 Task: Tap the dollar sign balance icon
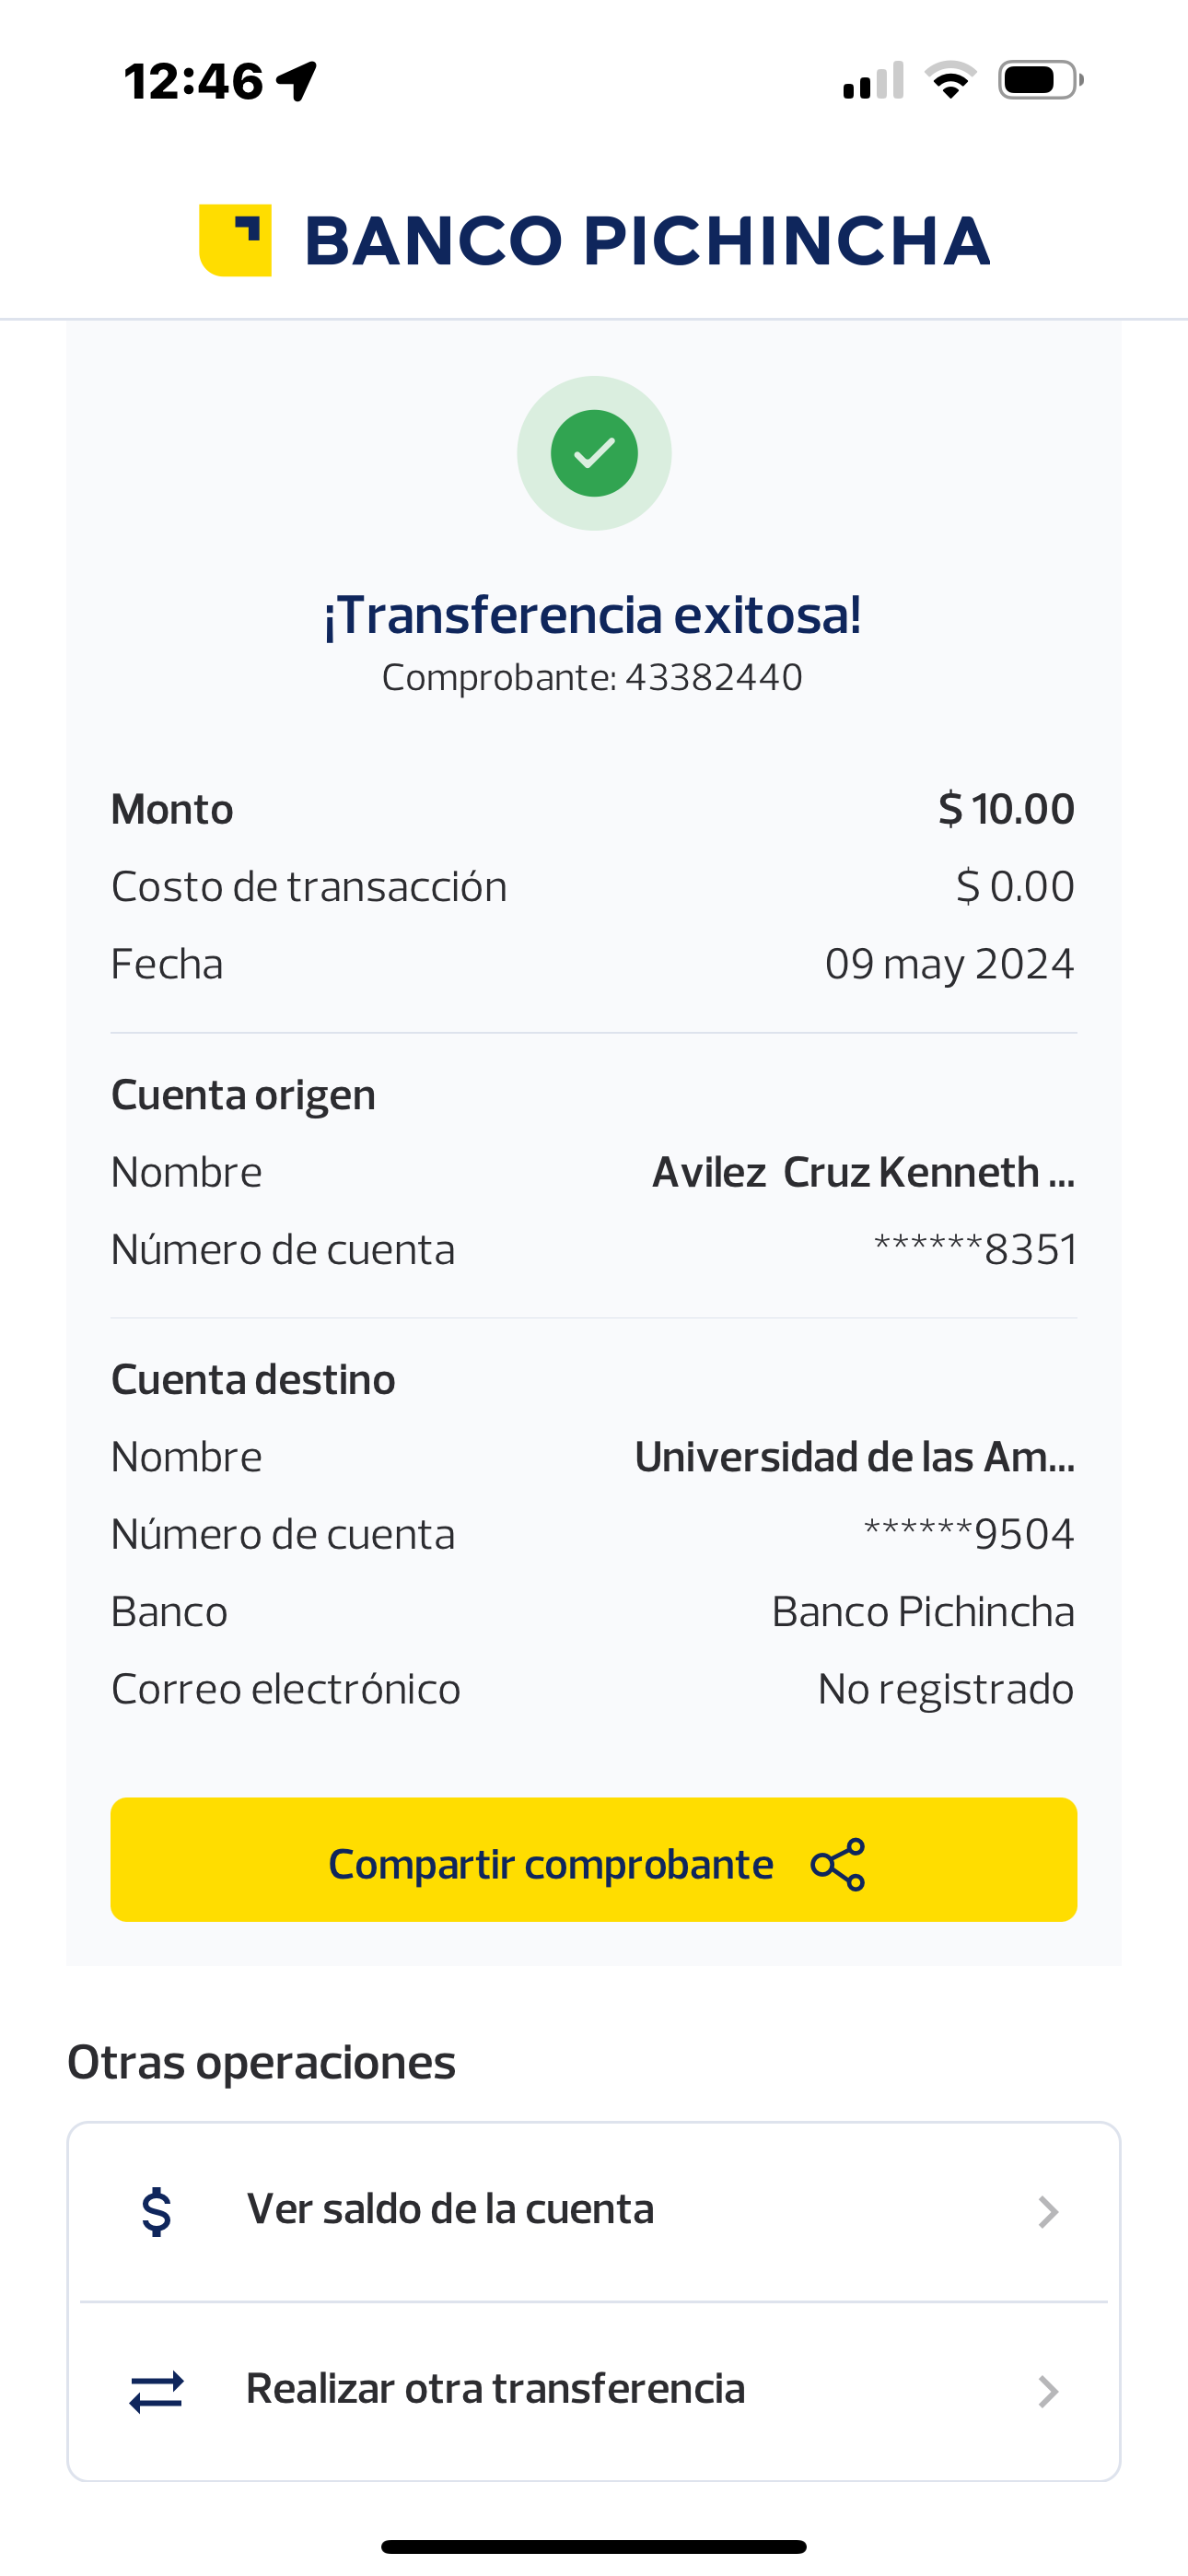point(157,2211)
